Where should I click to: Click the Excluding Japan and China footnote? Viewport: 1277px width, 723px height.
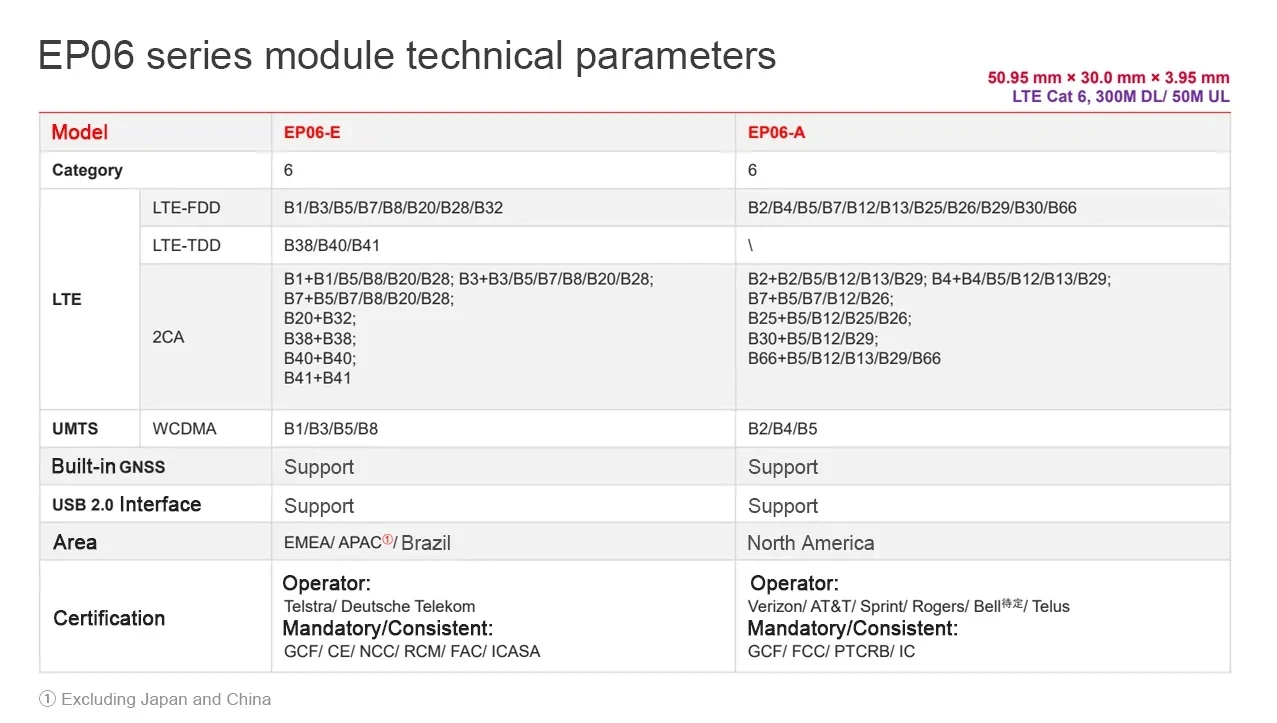coord(155,699)
